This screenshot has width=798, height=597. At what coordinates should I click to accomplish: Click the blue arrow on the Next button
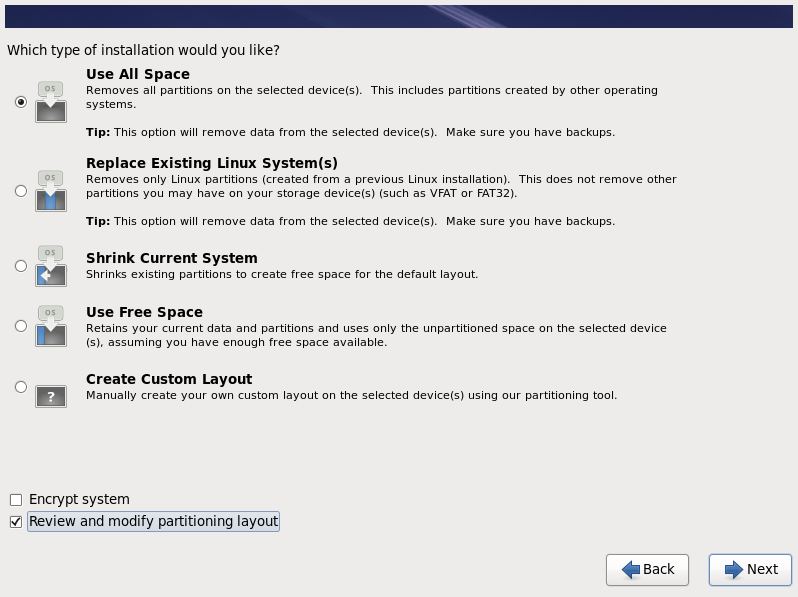(x=734, y=570)
